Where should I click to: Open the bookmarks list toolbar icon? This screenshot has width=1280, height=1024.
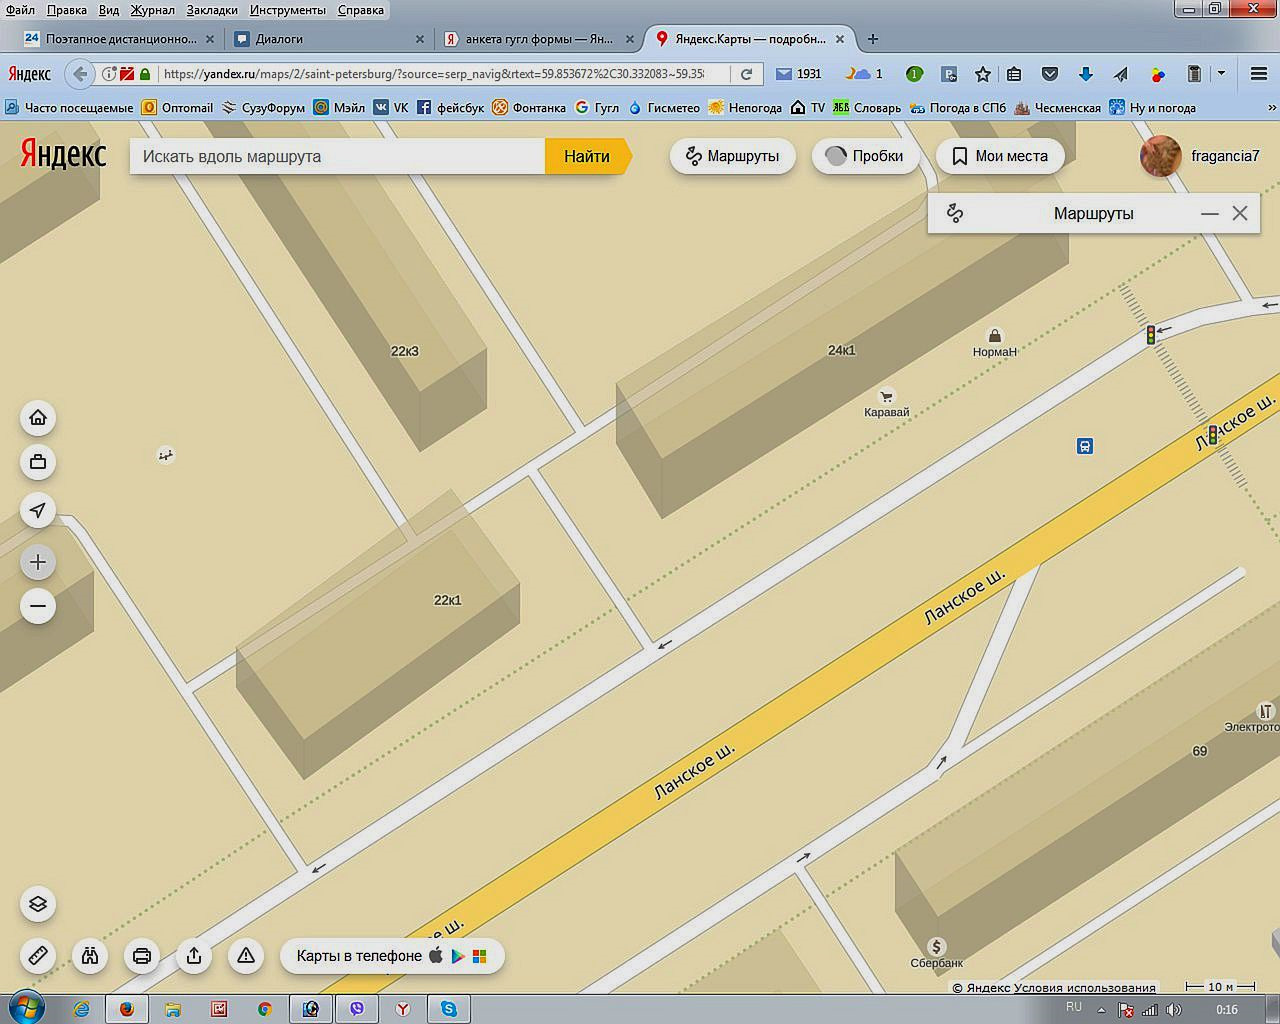[x=1014, y=74]
